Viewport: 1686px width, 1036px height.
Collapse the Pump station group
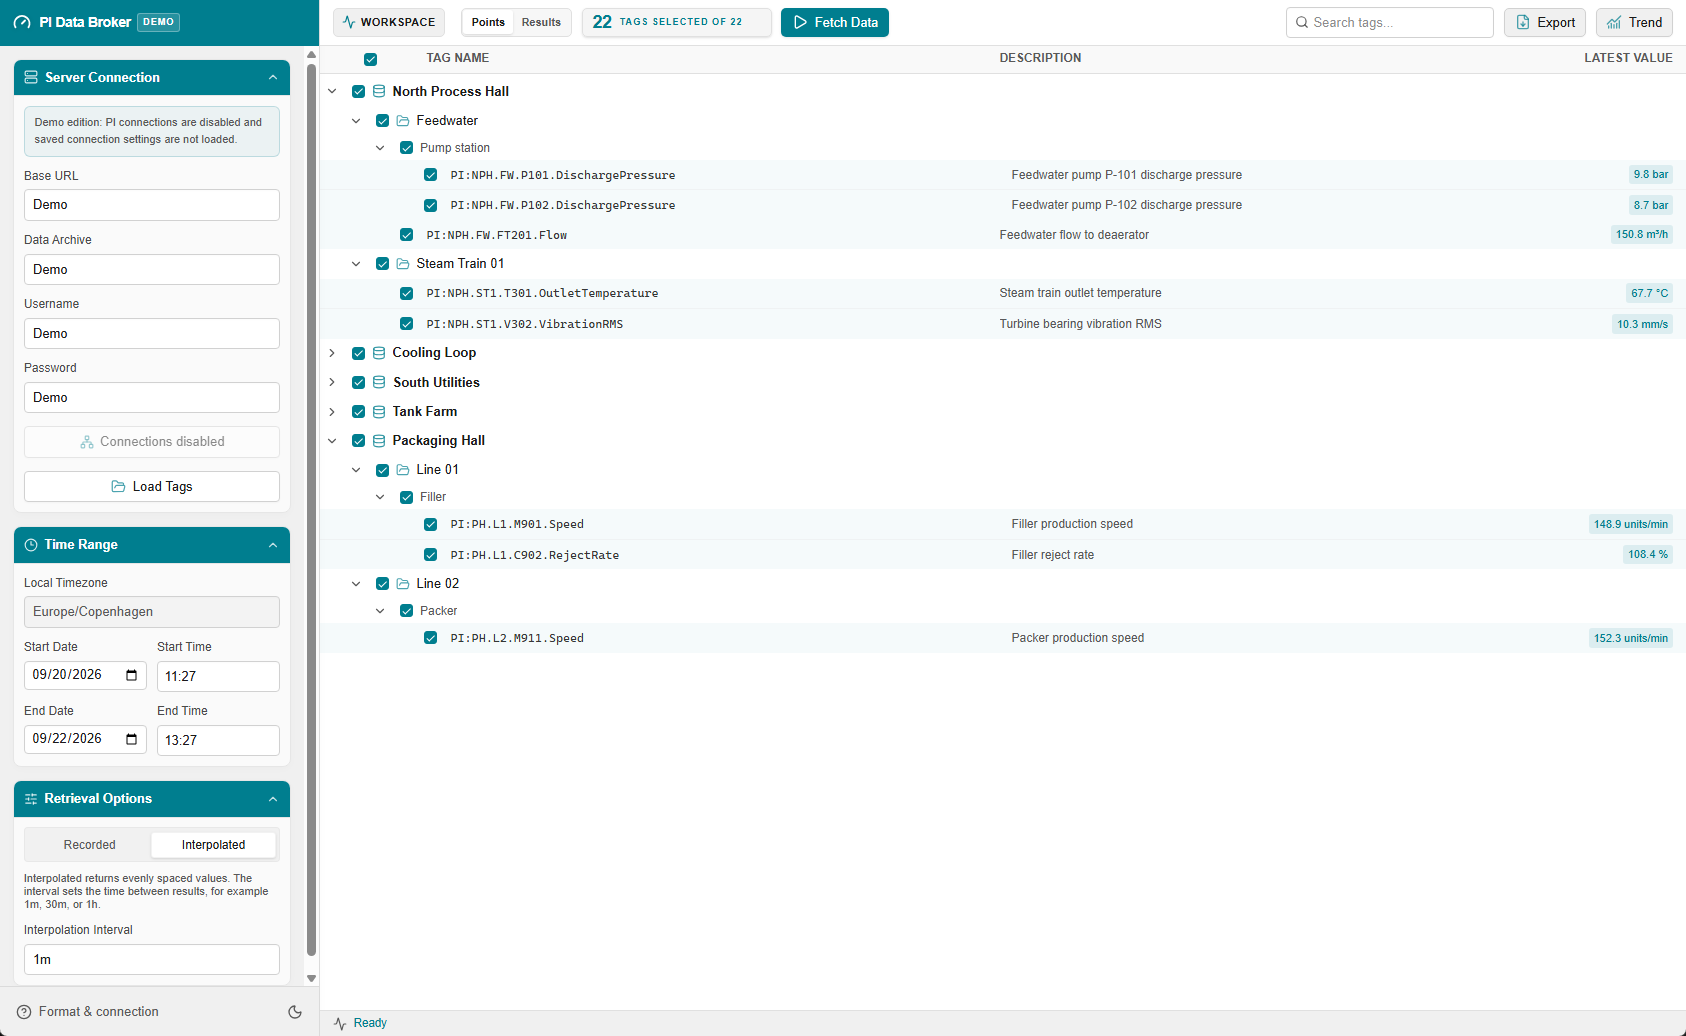(x=380, y=148)
